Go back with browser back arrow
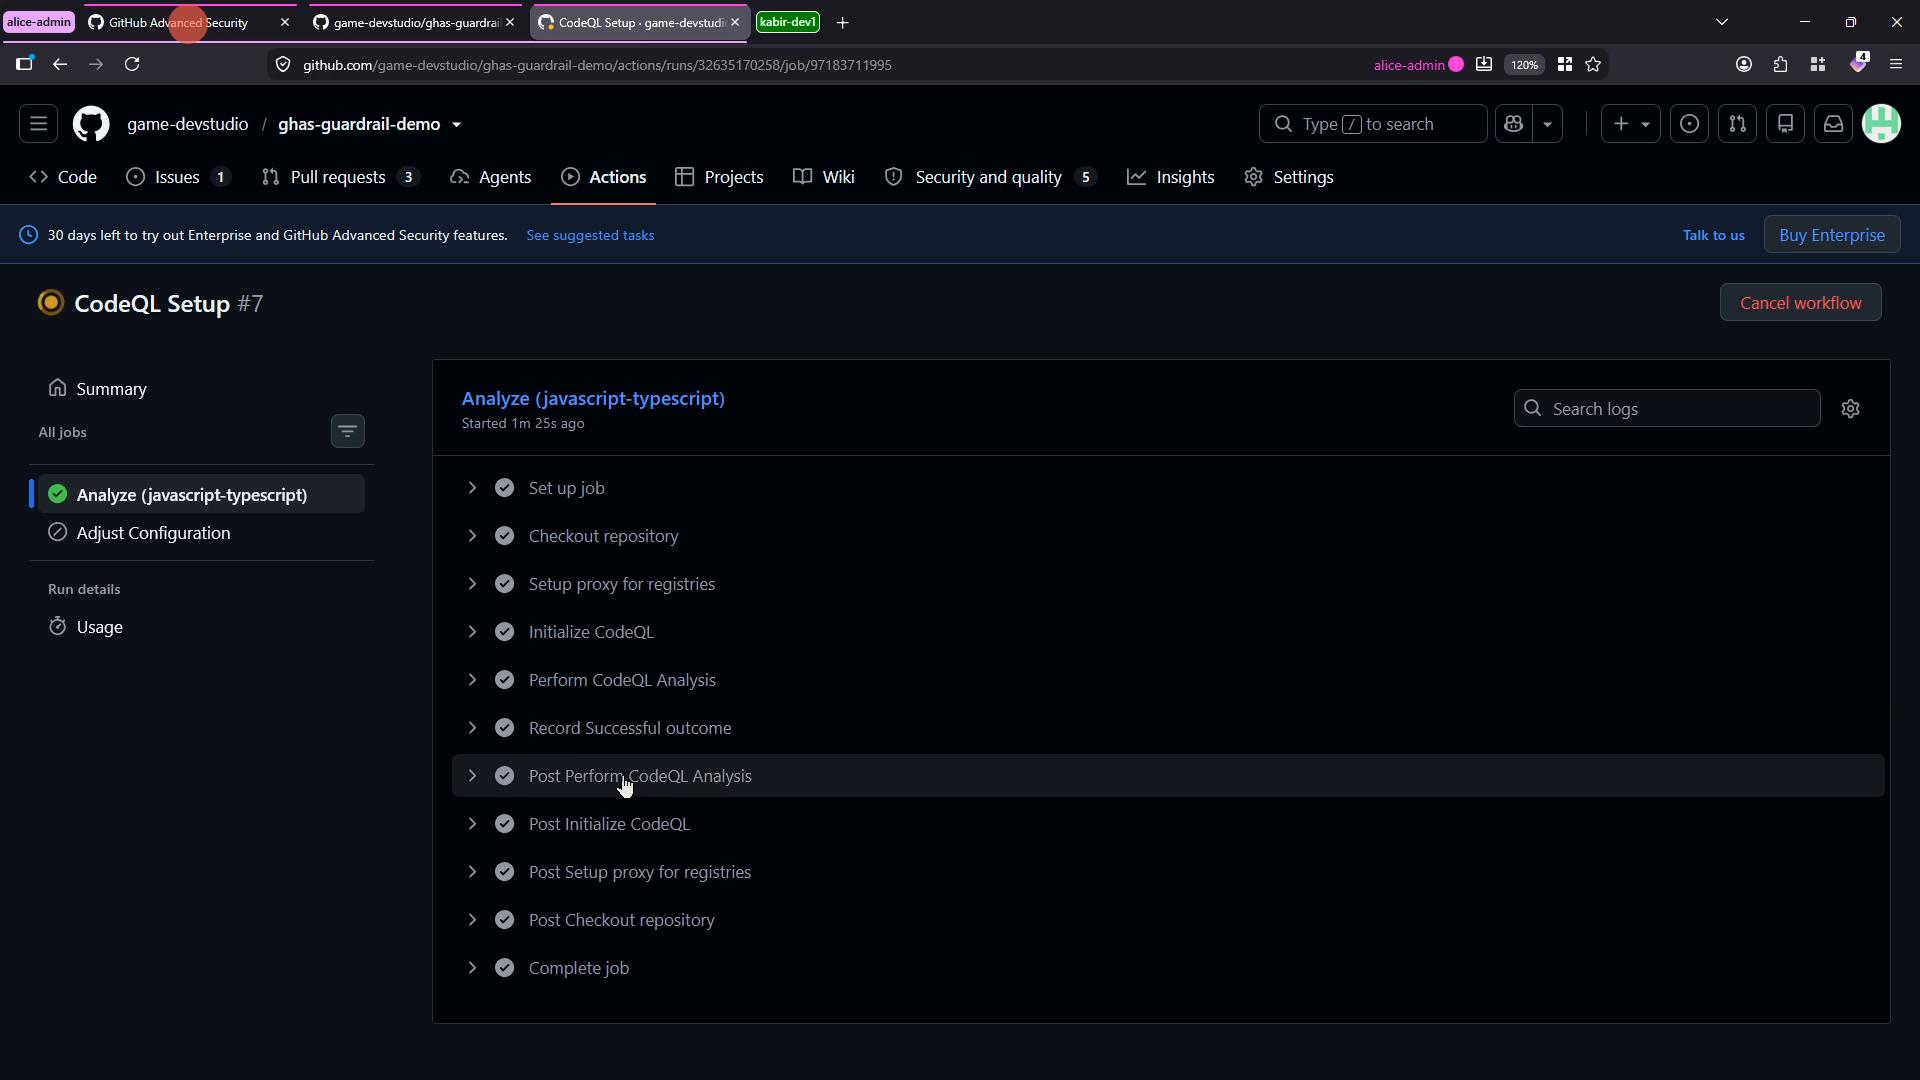The image size is (1920, 1080). (x=60, y=65)
